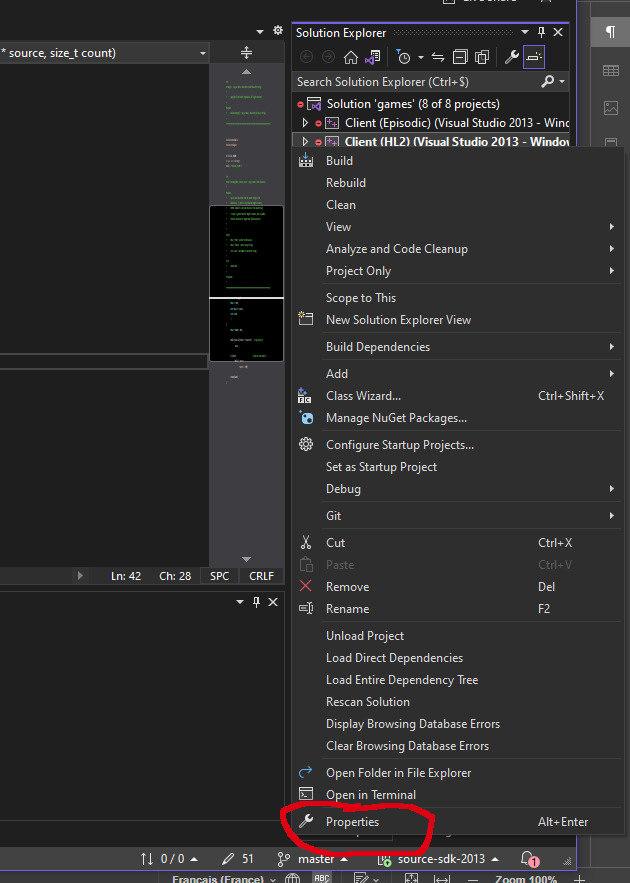Screen dimensions: 630x883
Task: Click Switch Views icon in Solution Explorer
Action: coord(373,58)
